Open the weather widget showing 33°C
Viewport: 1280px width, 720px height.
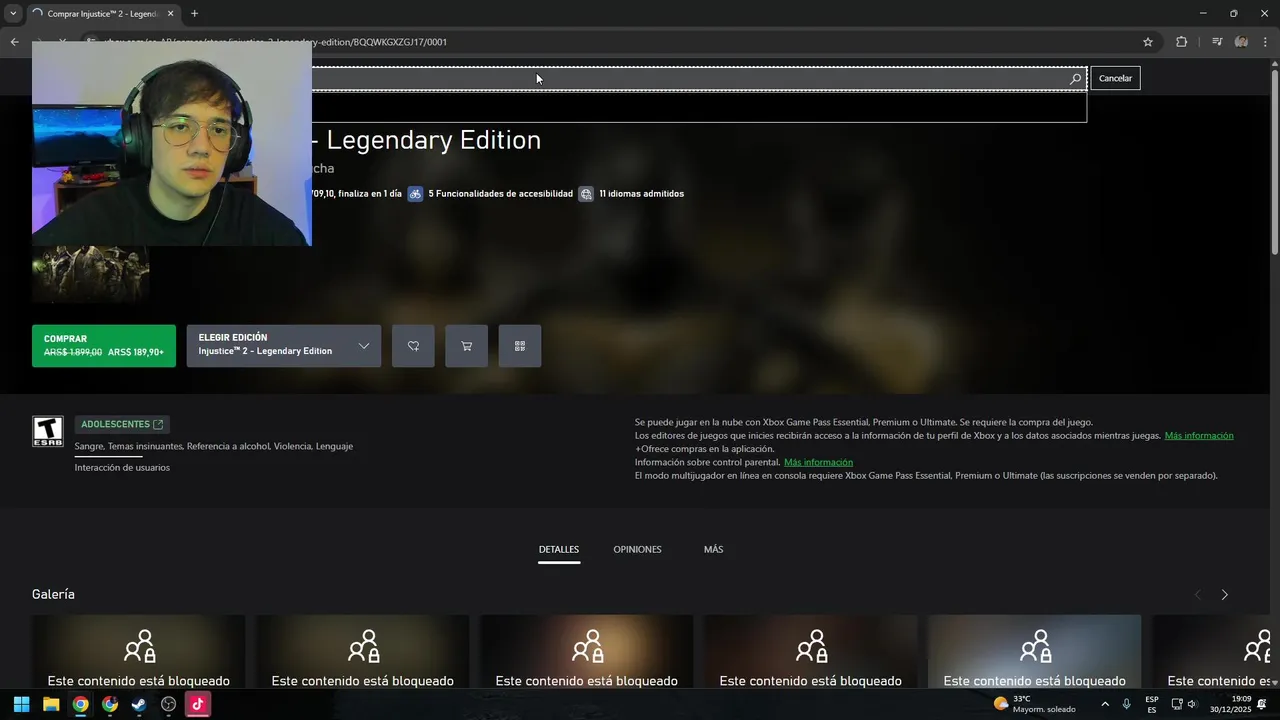coord(1035,704)
